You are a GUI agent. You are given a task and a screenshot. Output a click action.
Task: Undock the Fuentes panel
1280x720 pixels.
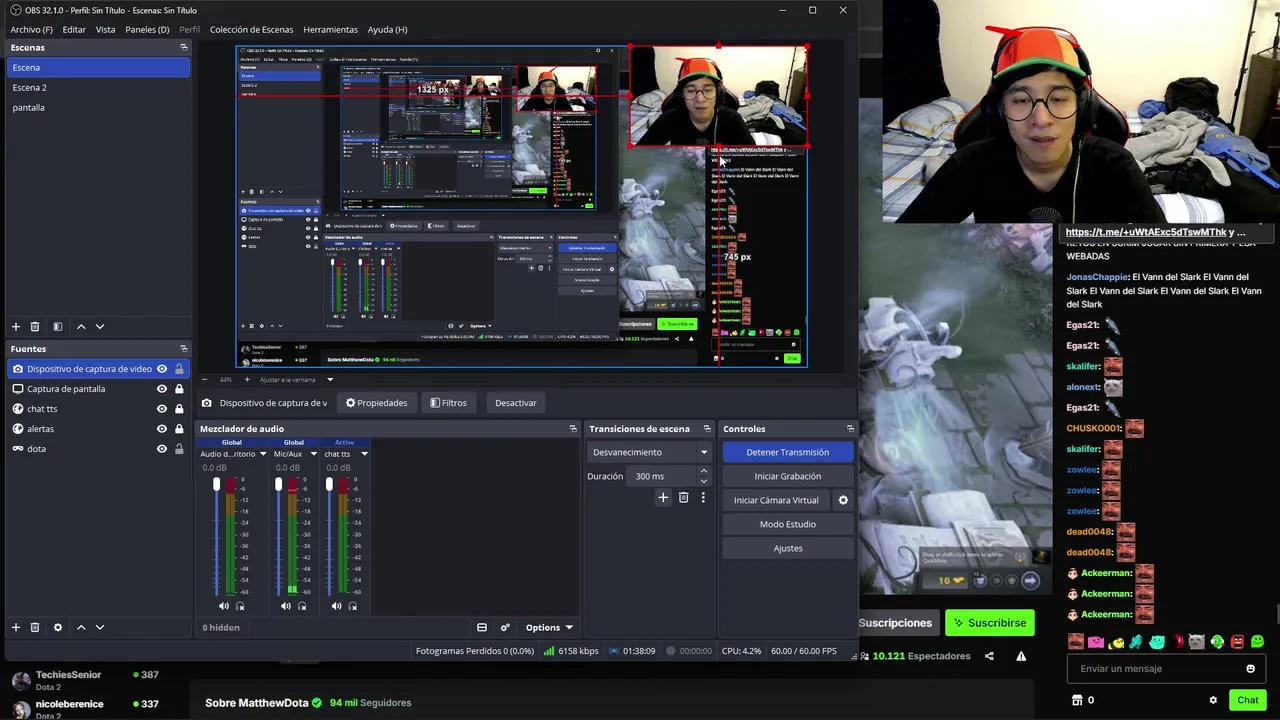(184, 348)
